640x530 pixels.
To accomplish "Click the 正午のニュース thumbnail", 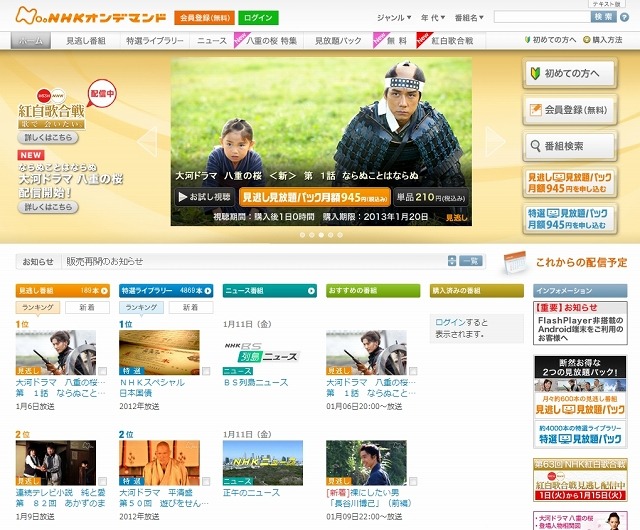I will click(263, 463).
